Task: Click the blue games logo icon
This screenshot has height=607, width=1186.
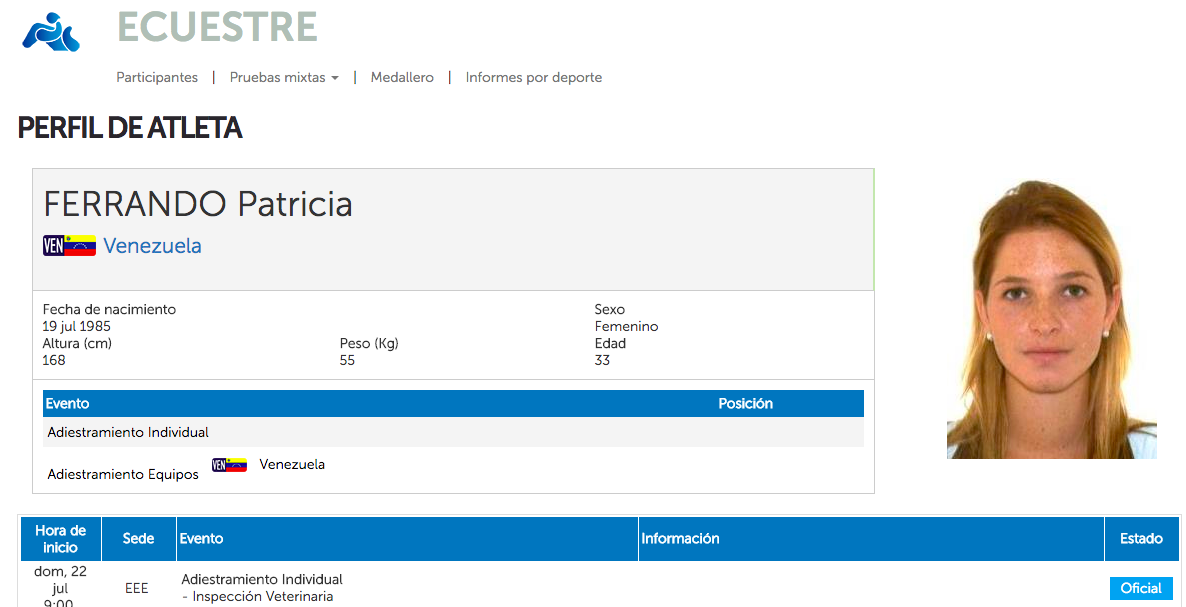Action: pyautogui.click(x=51, y=32)
